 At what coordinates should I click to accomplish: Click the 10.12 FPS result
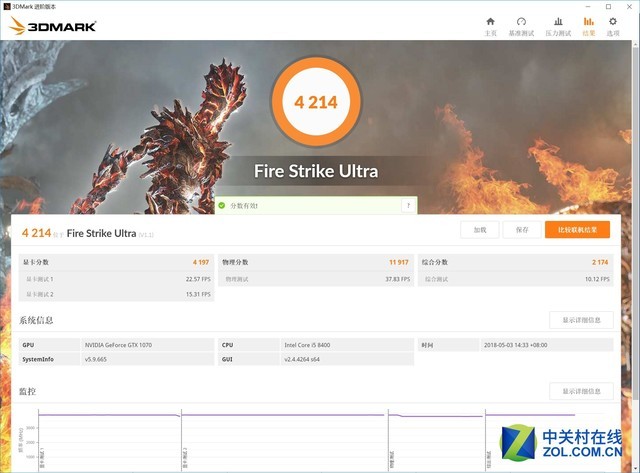[597, 279]
